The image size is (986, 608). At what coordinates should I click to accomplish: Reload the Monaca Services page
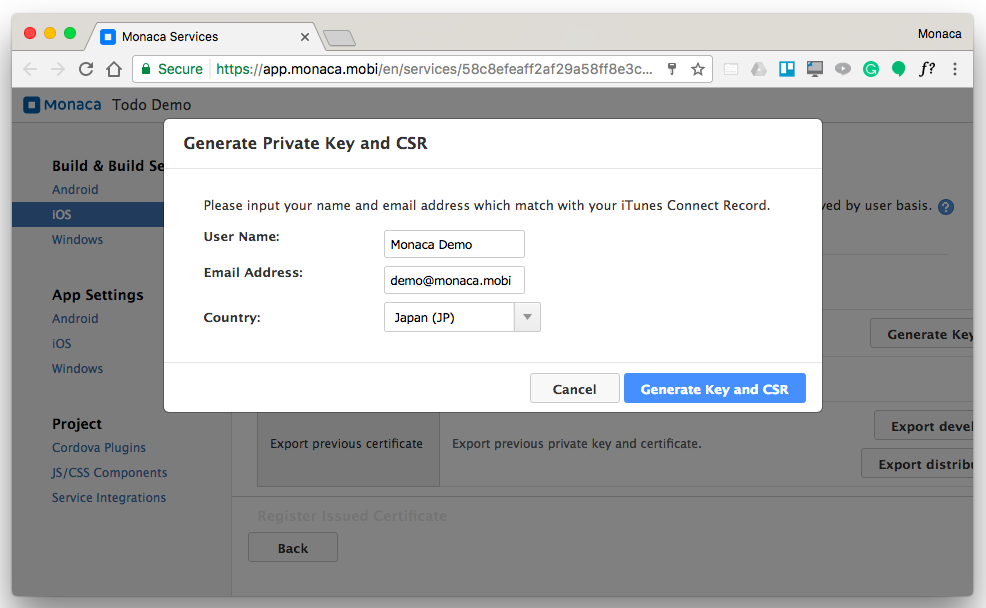click(86, 69)
